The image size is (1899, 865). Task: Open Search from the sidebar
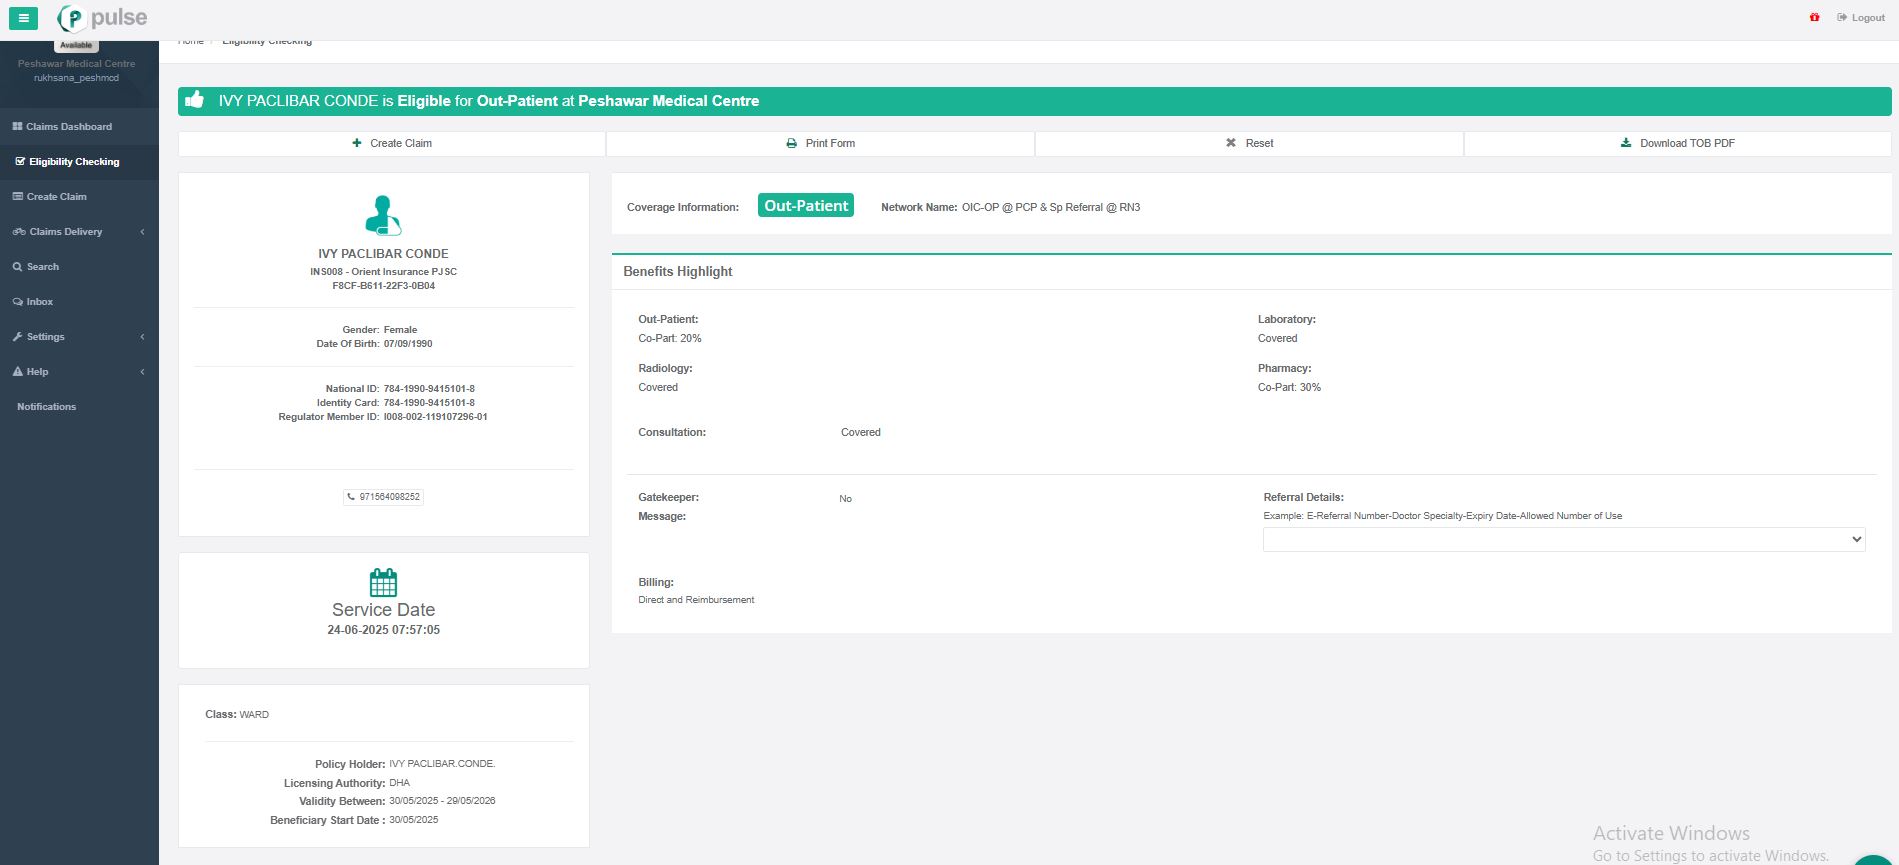42,267
